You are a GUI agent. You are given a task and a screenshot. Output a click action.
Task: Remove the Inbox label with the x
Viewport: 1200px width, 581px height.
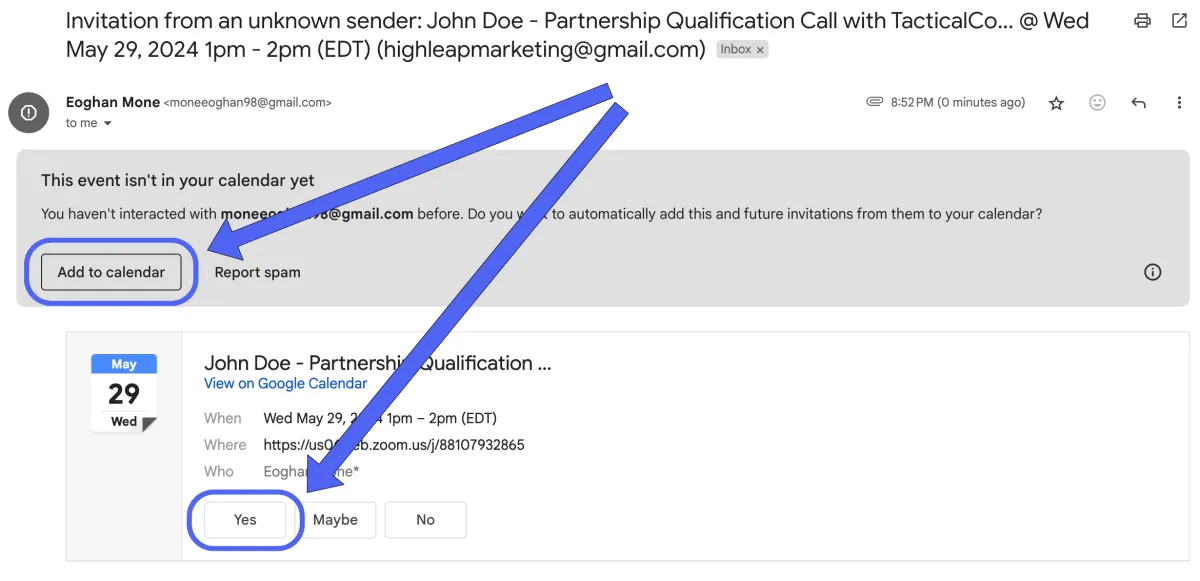[x=760, y=49]
